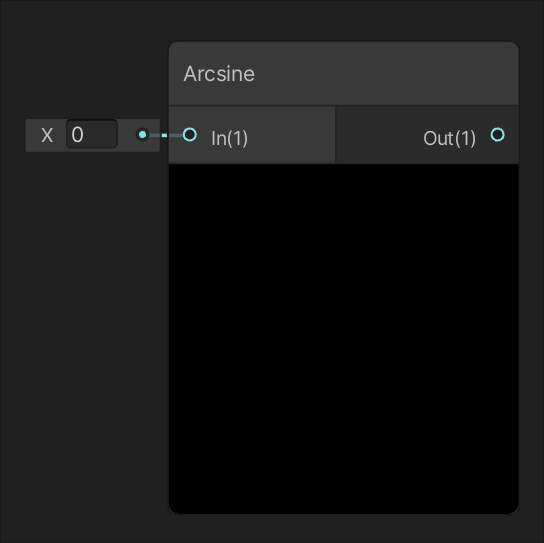
Task: Click the X value field showing 0
Action: click(92, 134)
